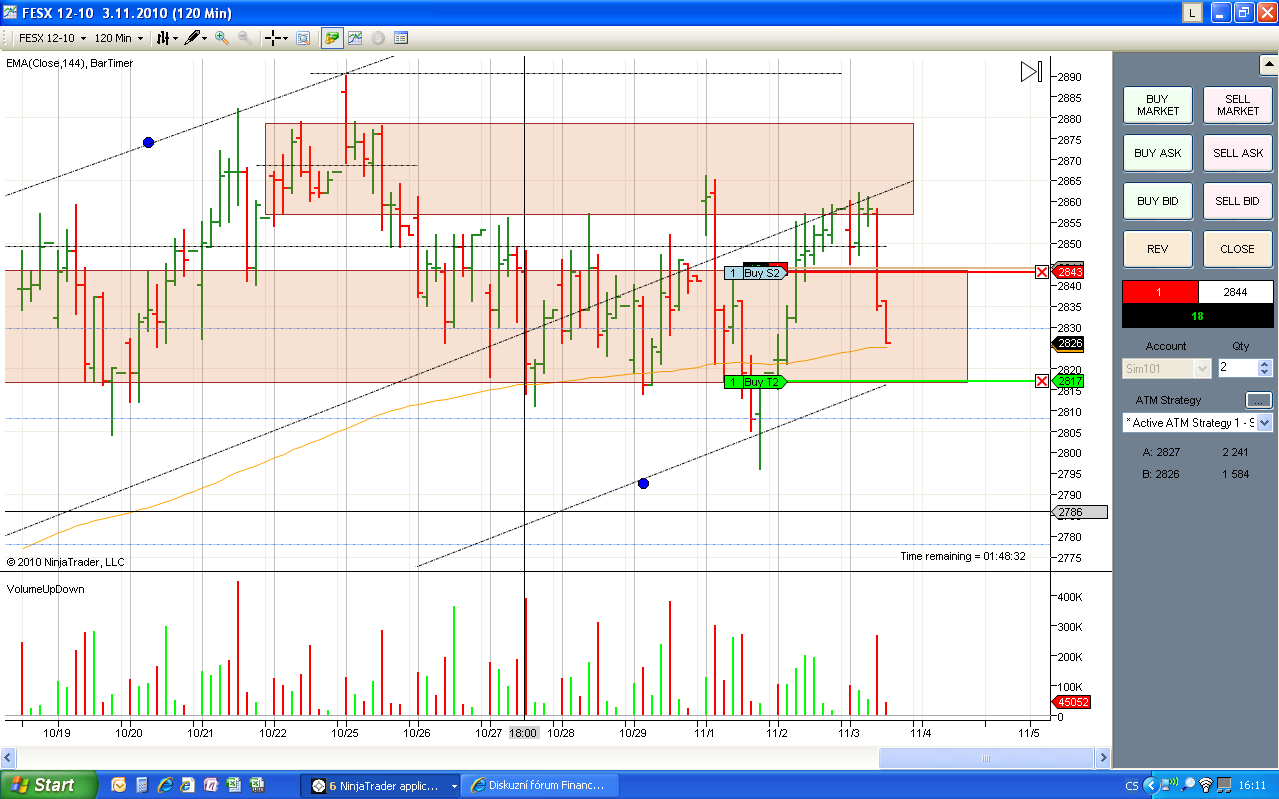Open the crosshair cursor dropdown
This screenshot has height=799, width=1279.
coord(276,38)
